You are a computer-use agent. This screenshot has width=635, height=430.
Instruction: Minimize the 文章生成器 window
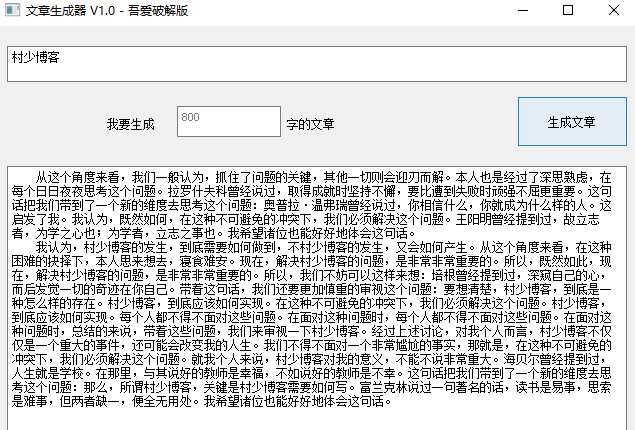(521, 11)
